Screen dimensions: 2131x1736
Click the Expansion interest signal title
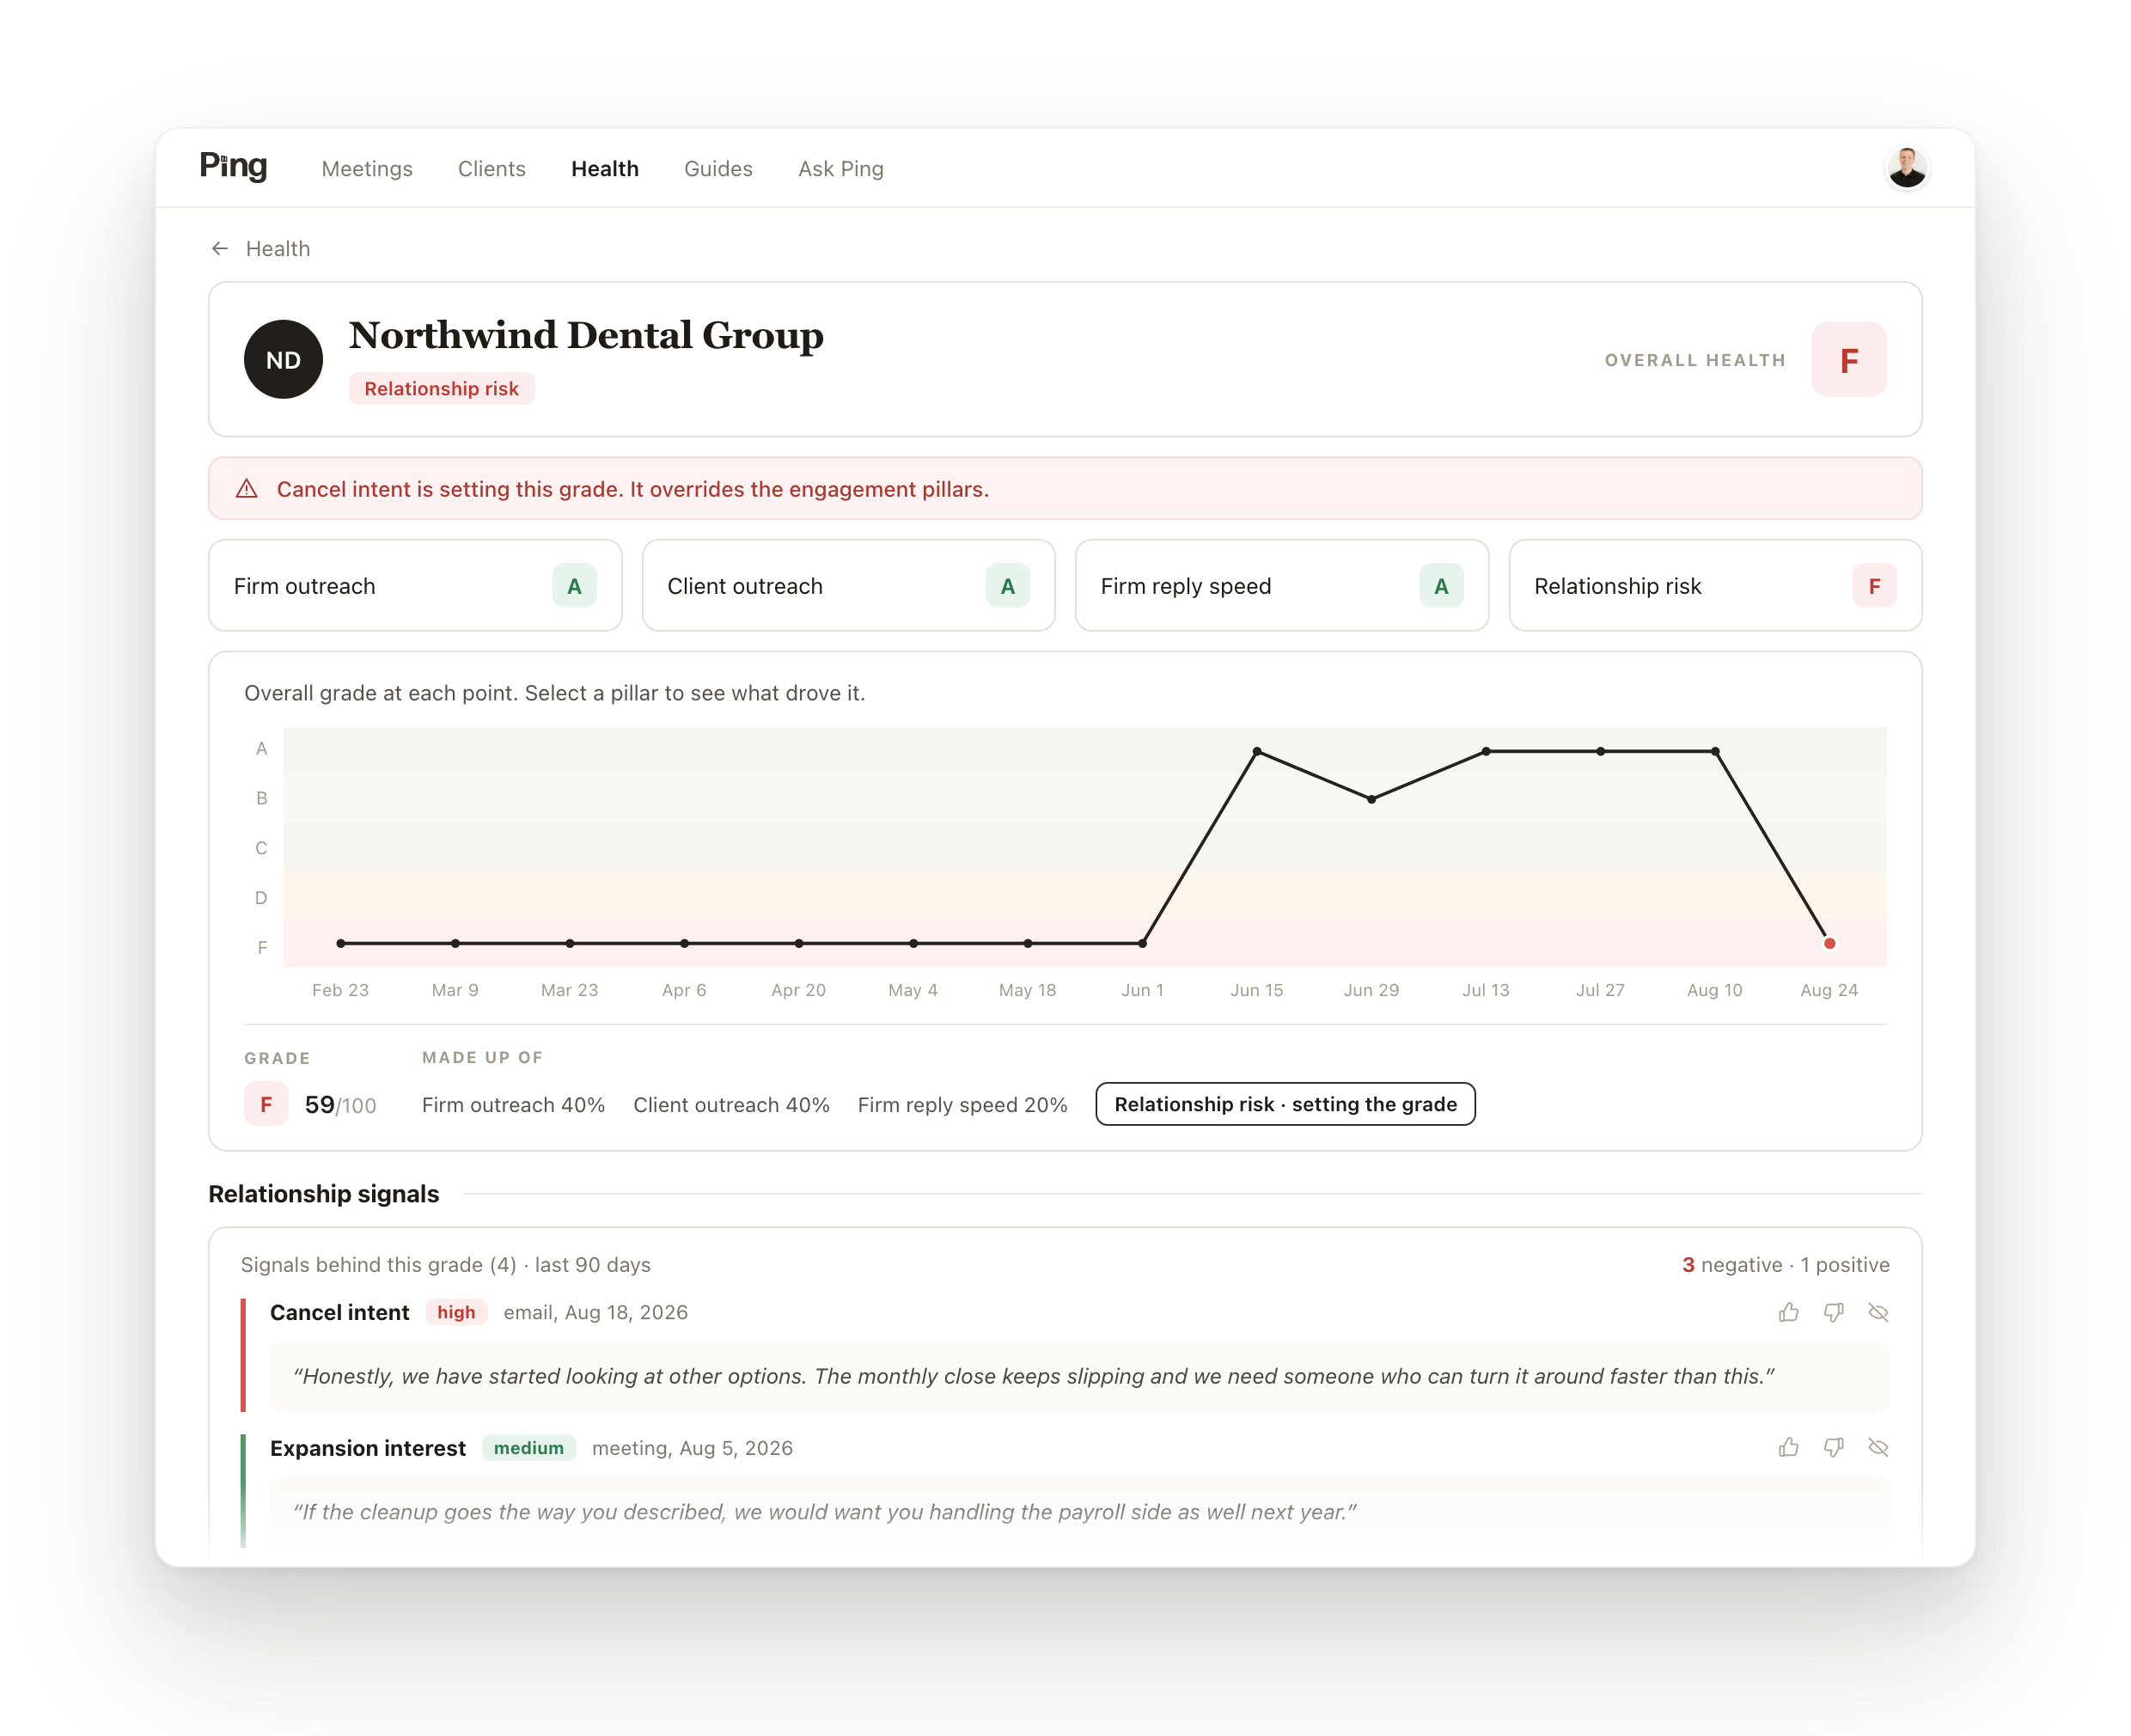coord(367,1449)
